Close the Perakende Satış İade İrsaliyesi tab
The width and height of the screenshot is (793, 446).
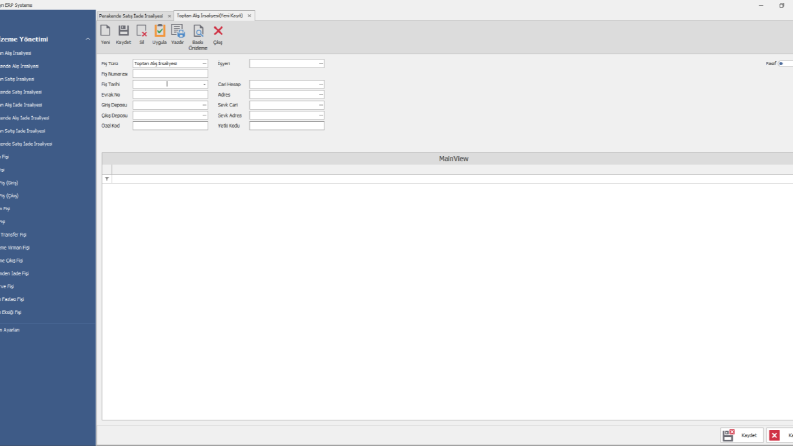(x=169, y=16)
